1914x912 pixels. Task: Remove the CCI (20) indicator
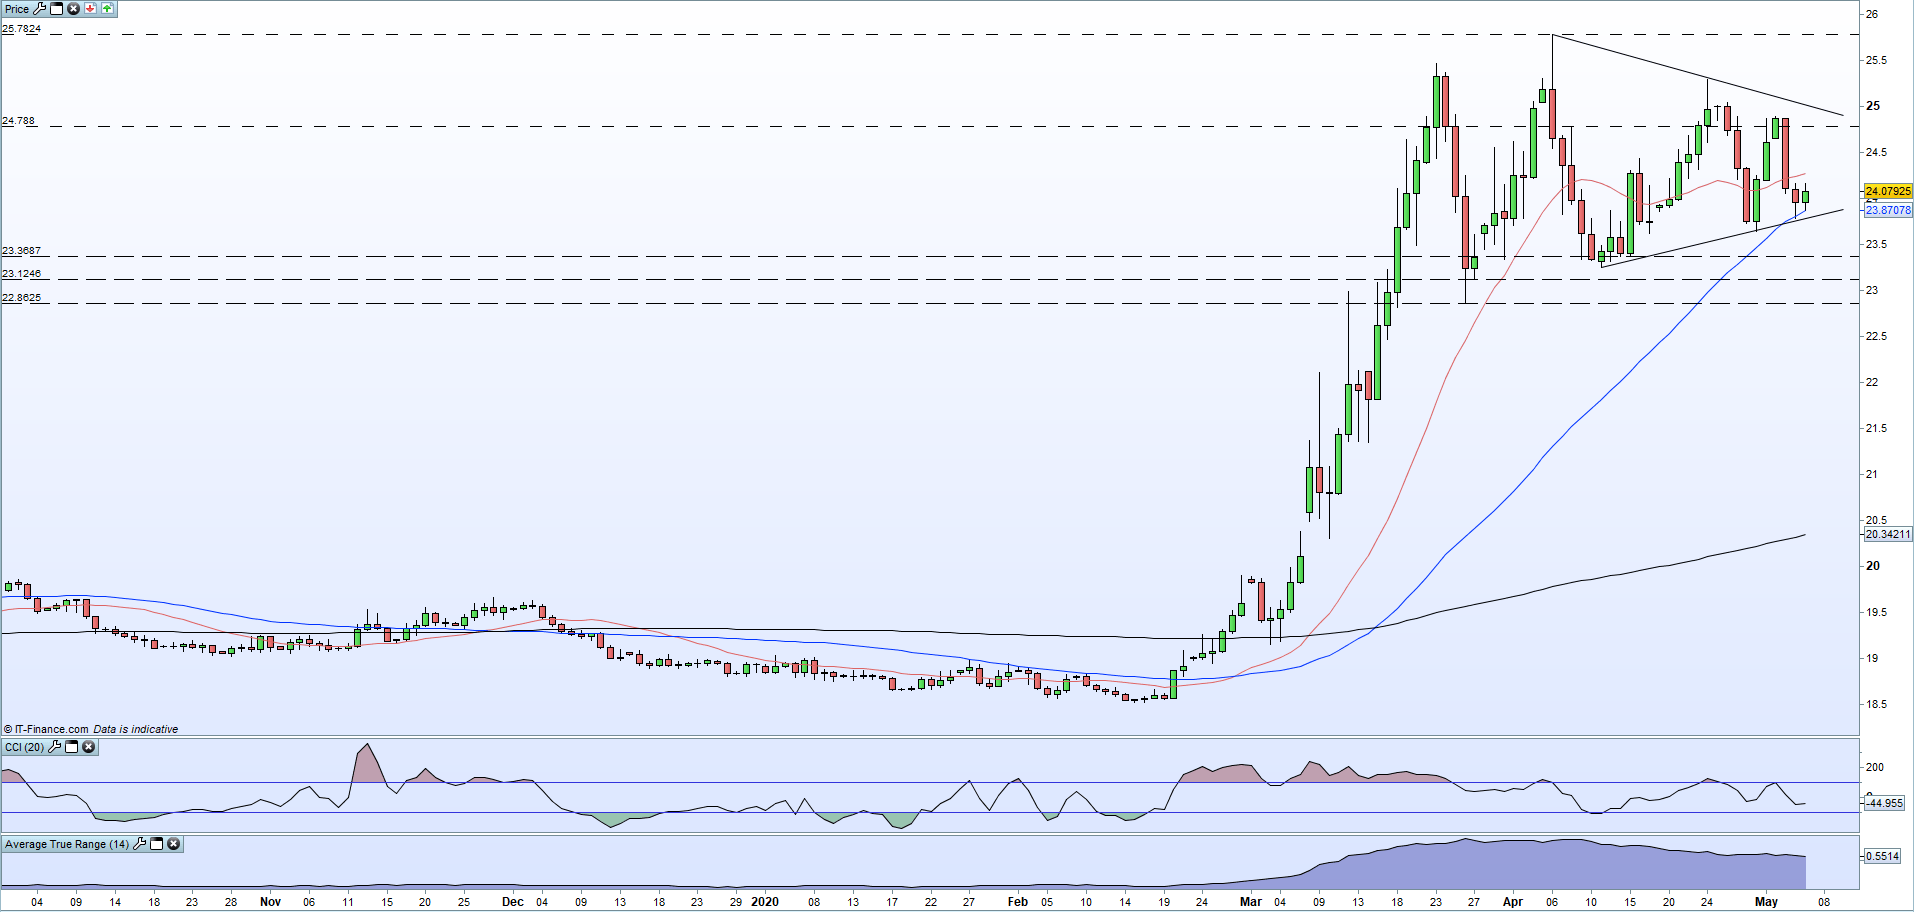(88, 747)
